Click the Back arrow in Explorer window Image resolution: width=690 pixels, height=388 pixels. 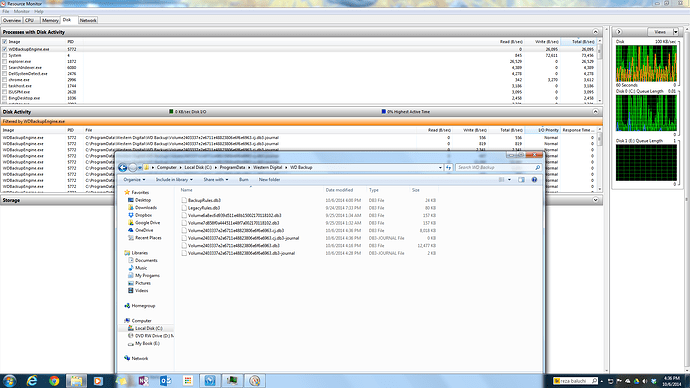(x=122, y=168)
